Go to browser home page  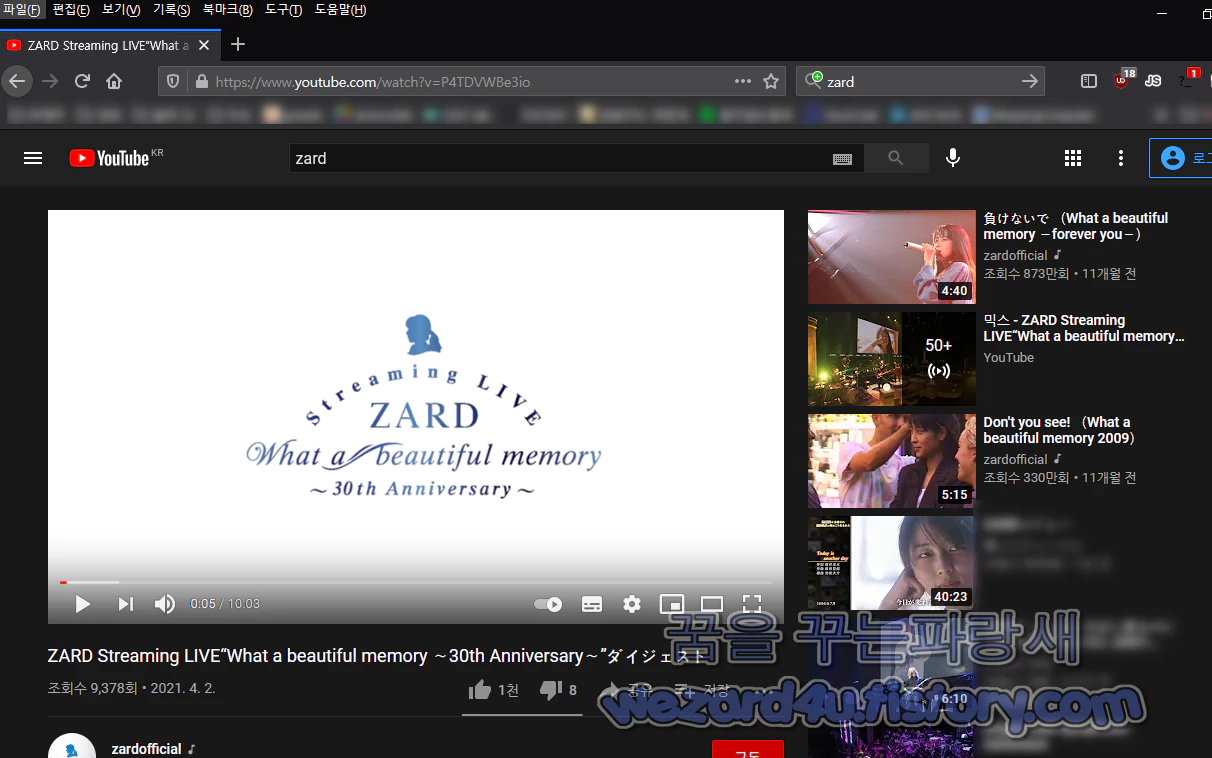pos(114,81)
